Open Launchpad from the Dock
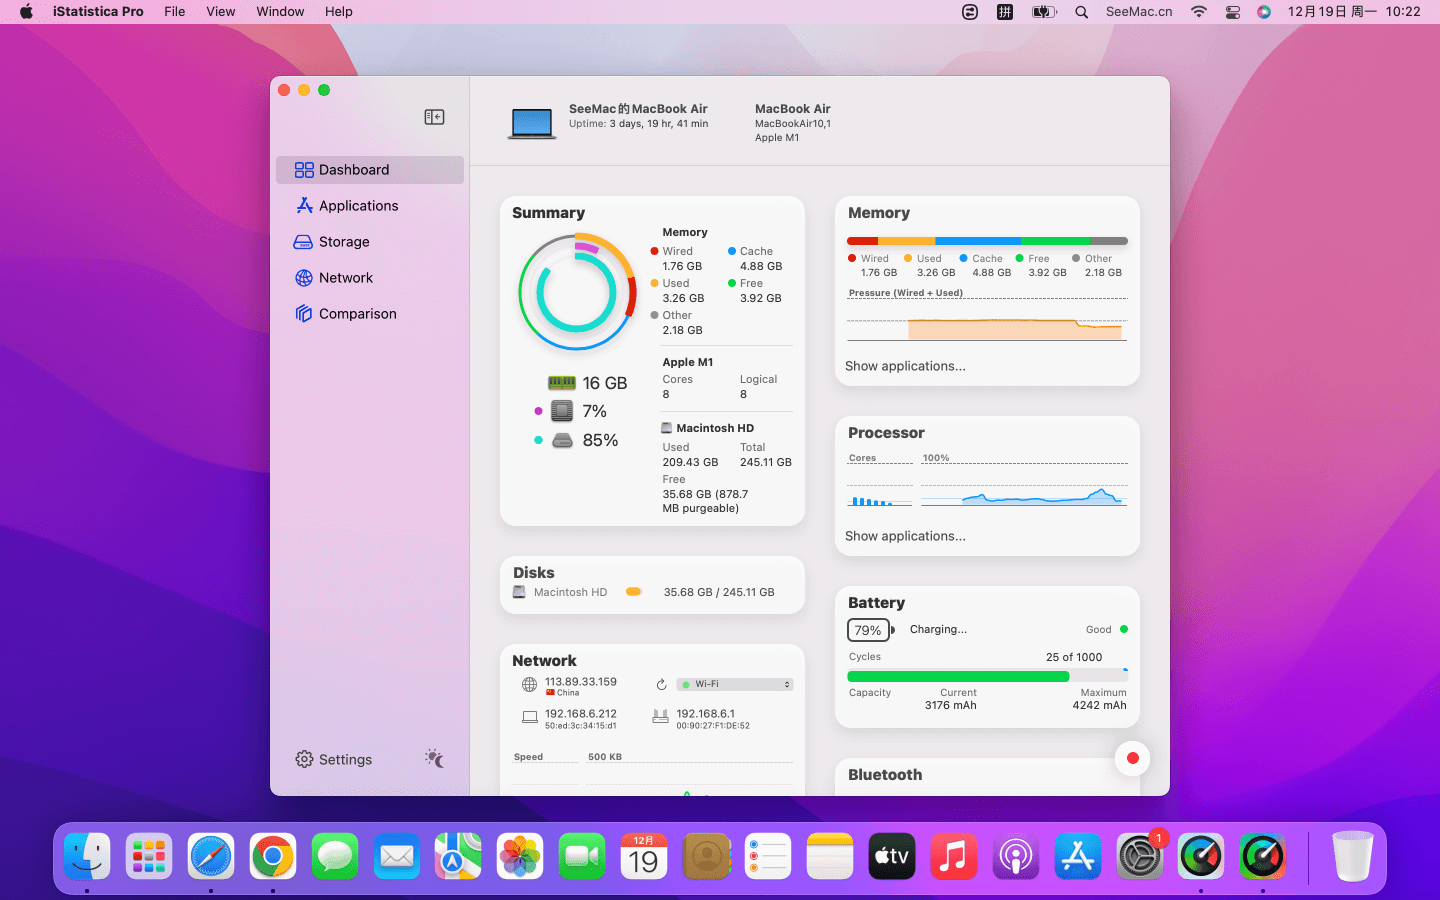 tap(149, 857)
